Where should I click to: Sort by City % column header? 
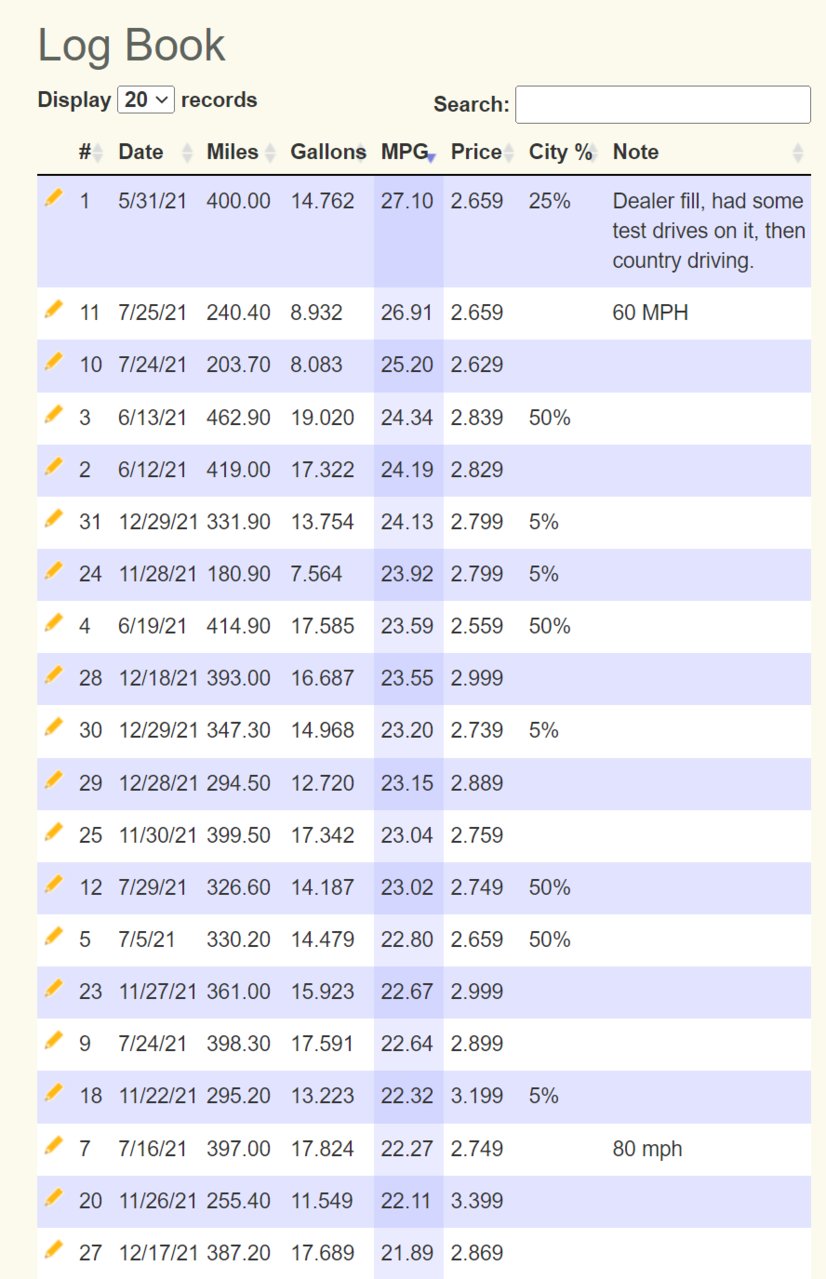(563, 152)
